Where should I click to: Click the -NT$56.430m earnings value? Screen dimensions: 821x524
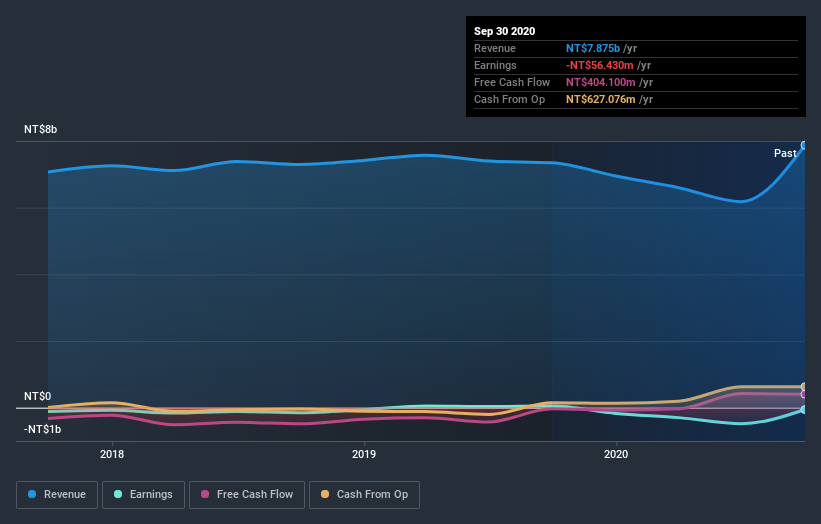pos(600,65)
